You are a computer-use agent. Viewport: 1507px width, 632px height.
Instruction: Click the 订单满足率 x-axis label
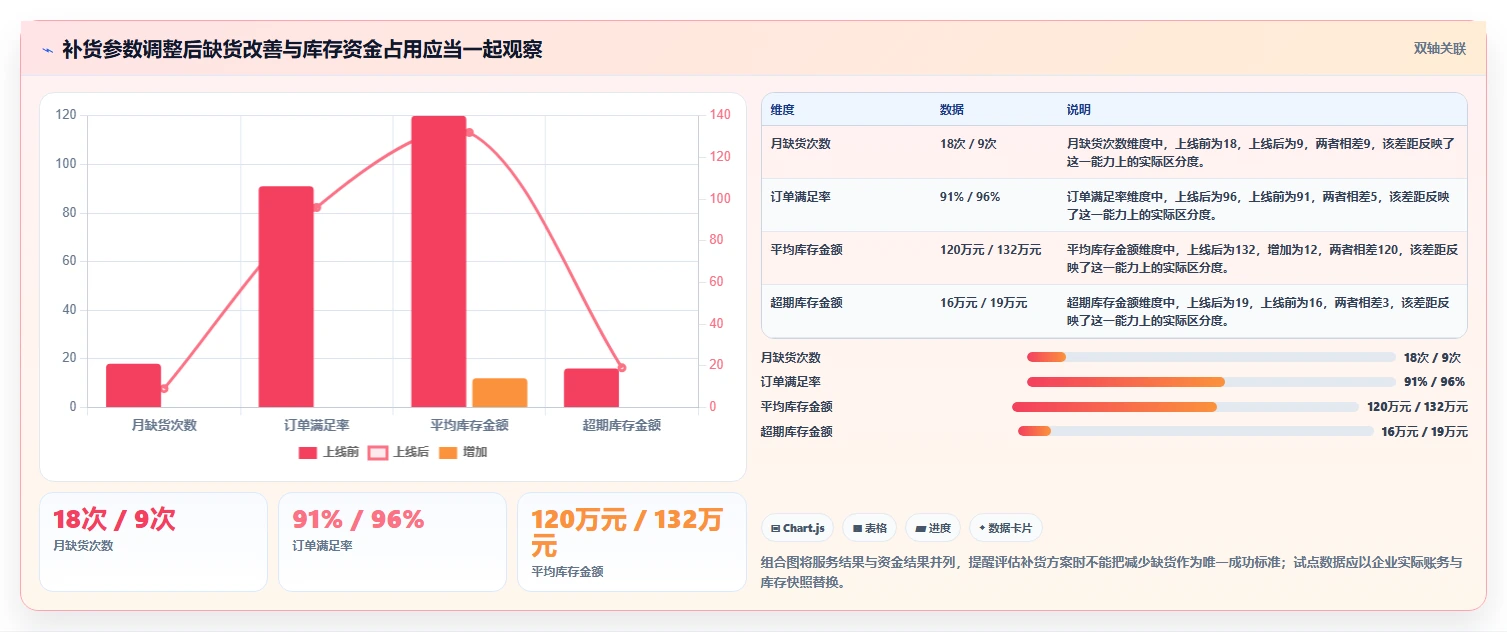tap(316, 425)
